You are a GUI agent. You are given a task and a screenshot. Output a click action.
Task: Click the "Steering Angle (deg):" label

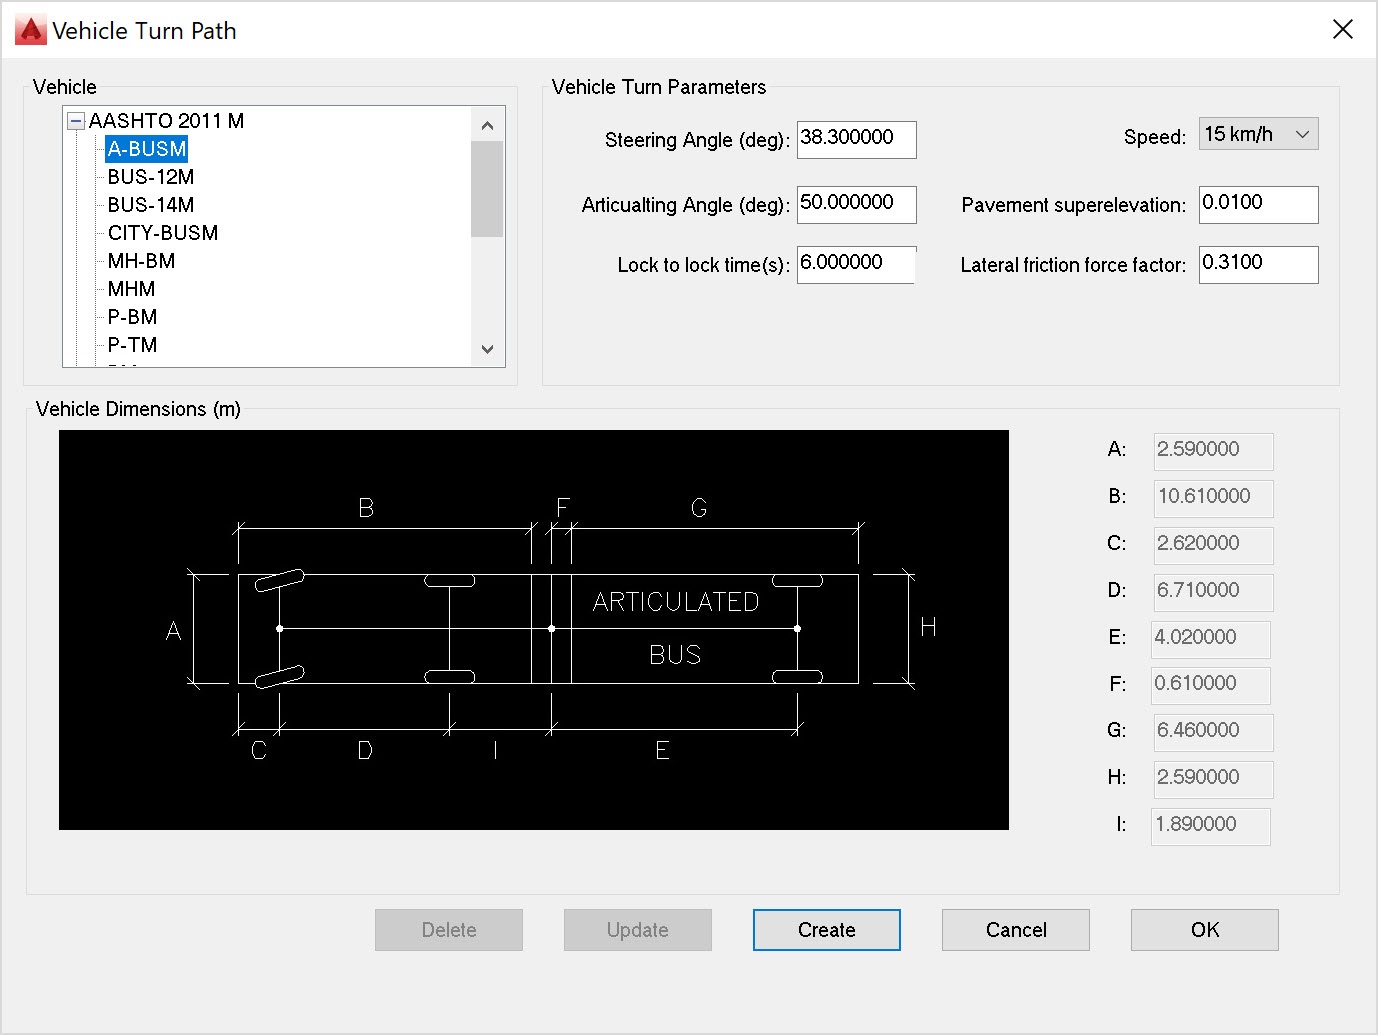[697, 140]
